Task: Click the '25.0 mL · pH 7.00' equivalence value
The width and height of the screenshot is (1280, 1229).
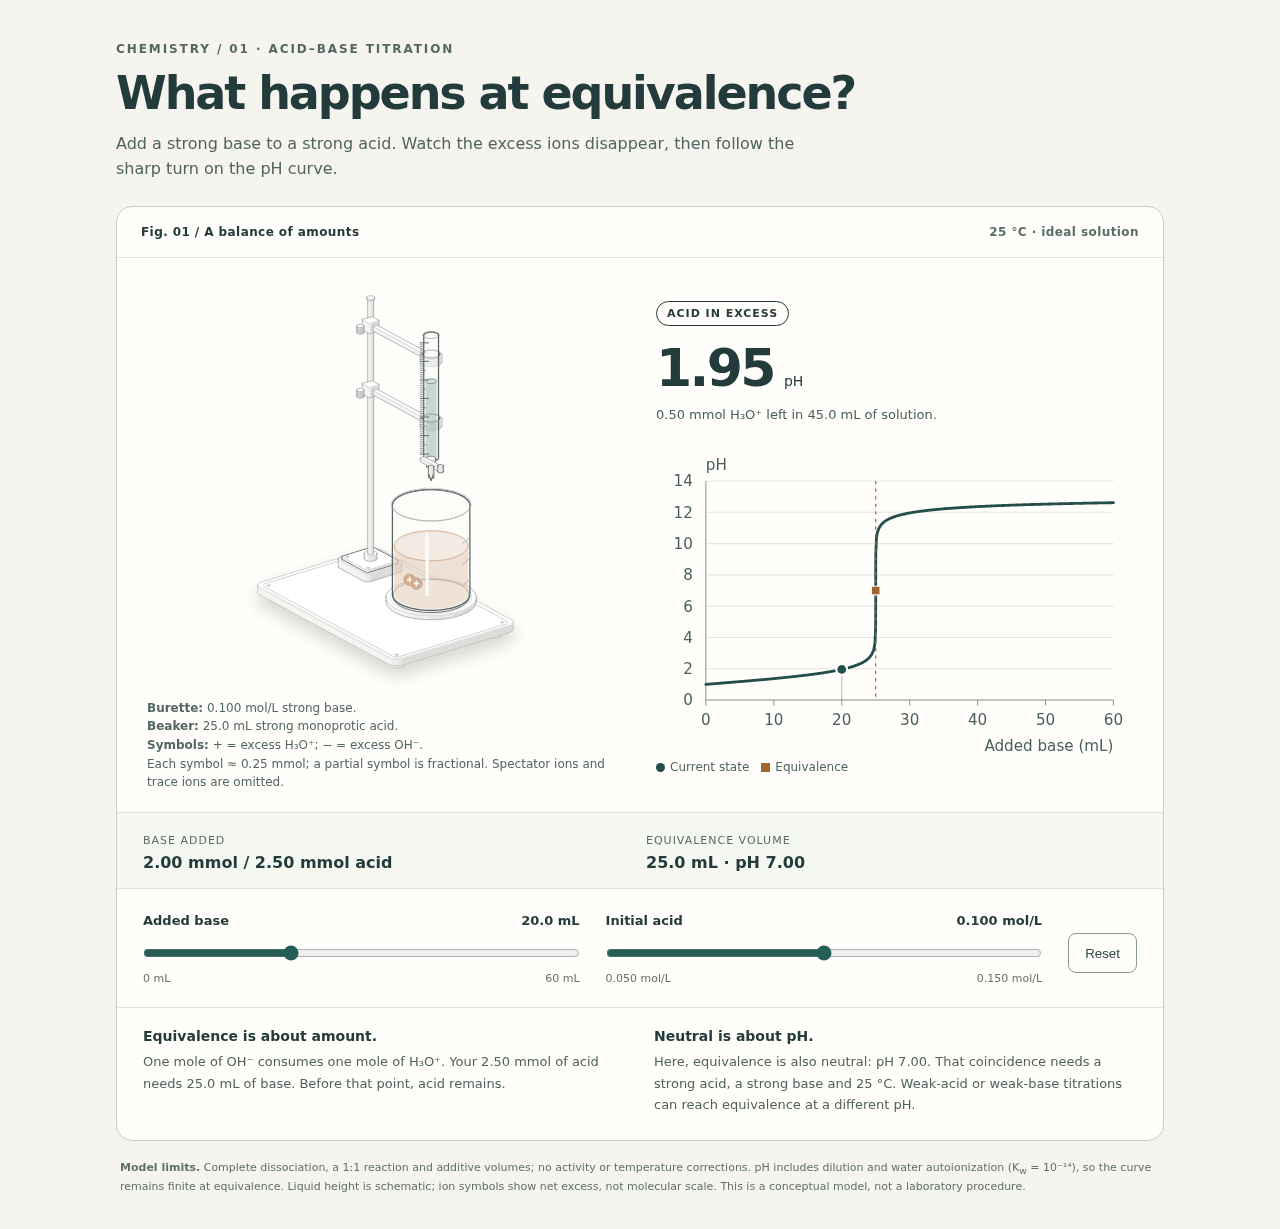Action: (725, 863)
